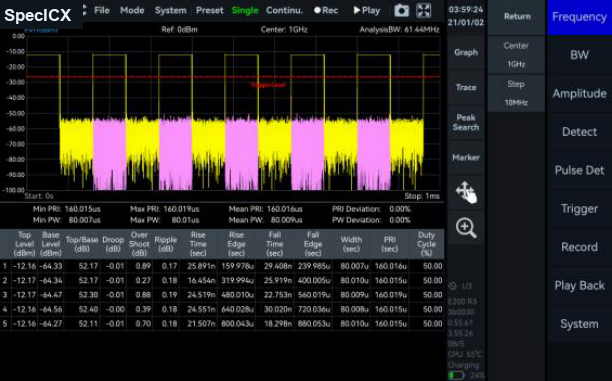Screen dimensions: 612x381
Task: Activate the zoom-in magnifier tool
Action: pyautogui.click(x=466, y=228)
